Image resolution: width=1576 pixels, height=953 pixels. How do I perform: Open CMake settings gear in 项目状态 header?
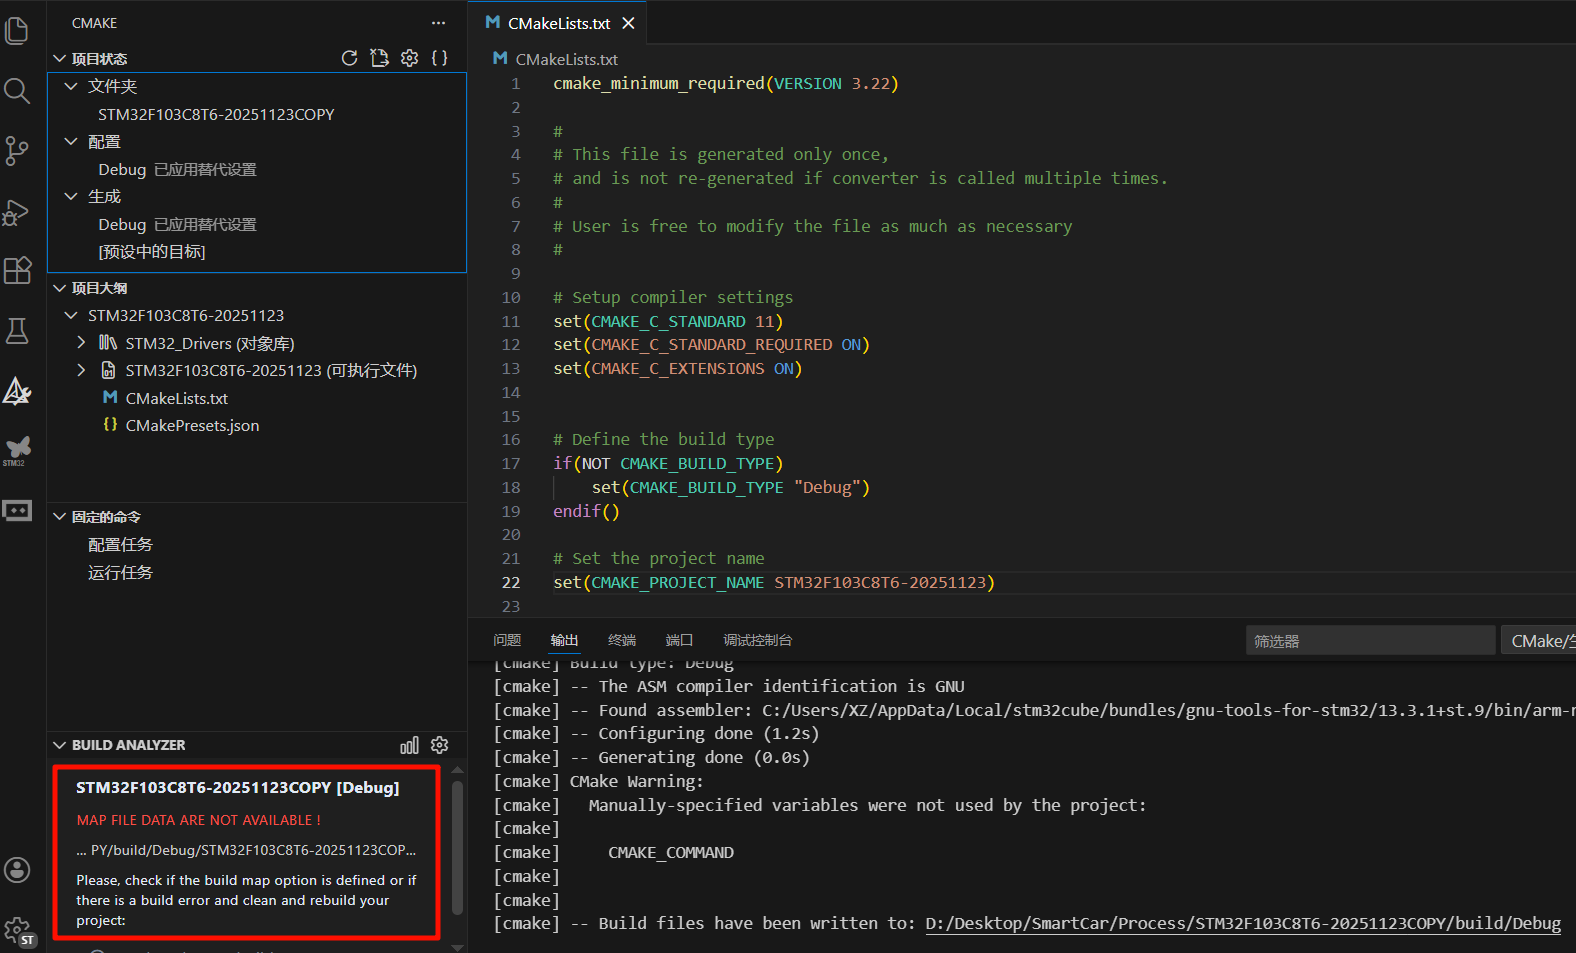pos(409,58)
